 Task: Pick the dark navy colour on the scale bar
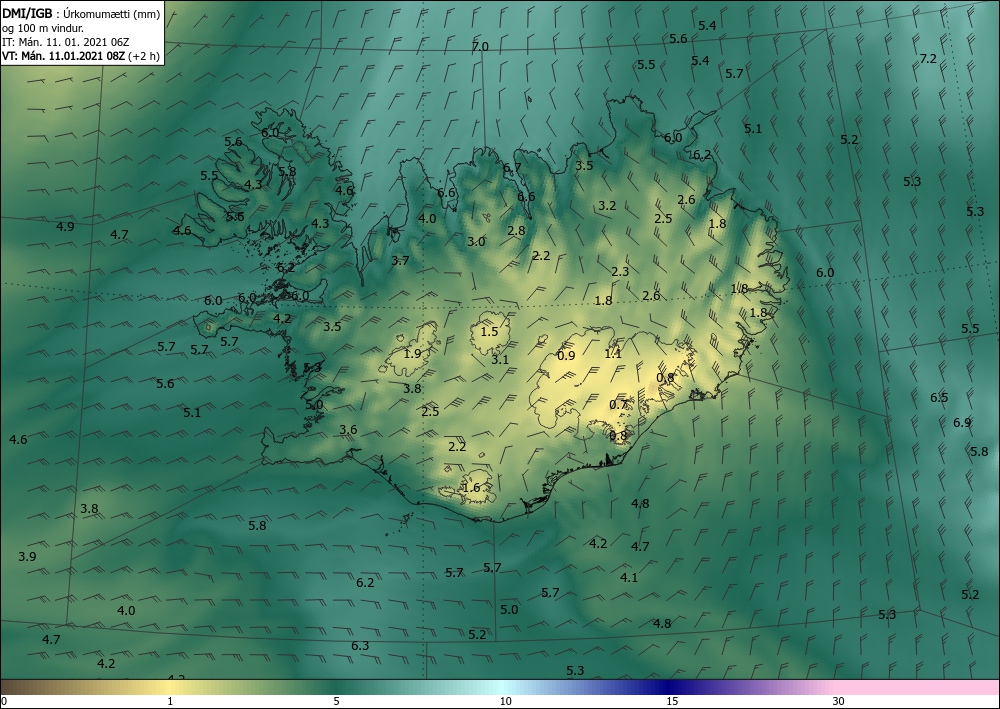pyautogui.click(x=670, y=687)
